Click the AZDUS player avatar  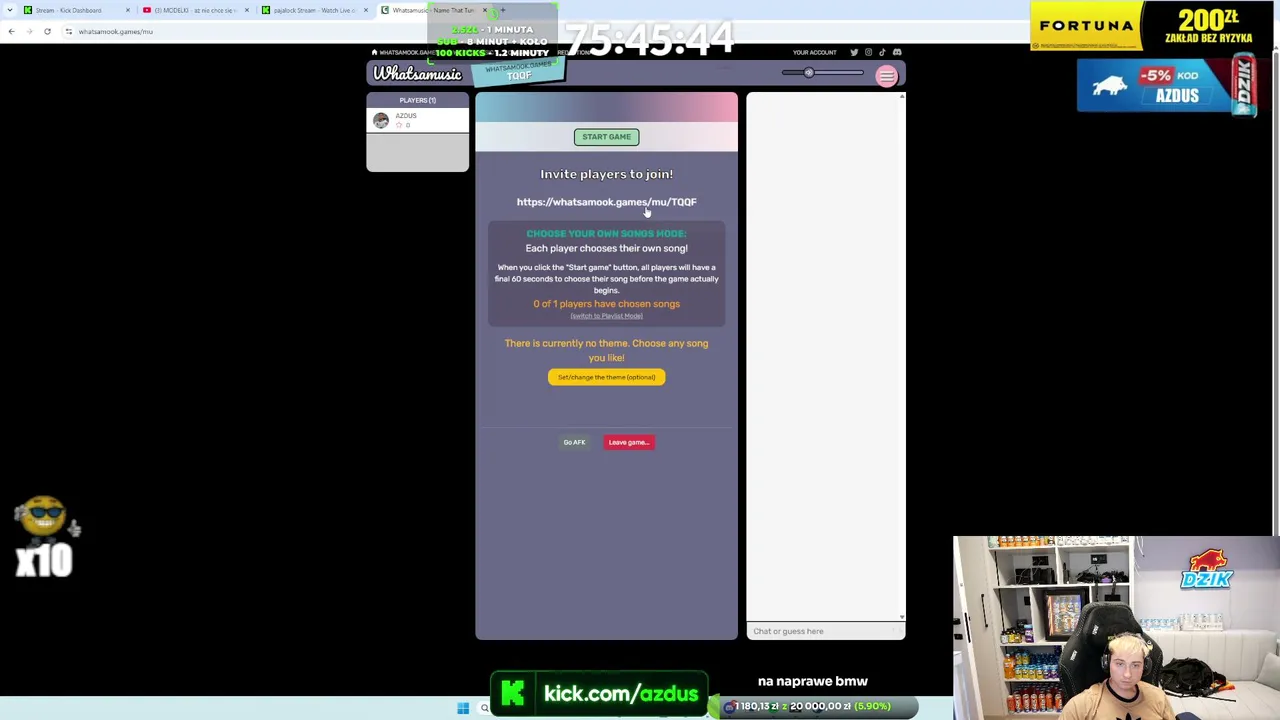[381, 120]
